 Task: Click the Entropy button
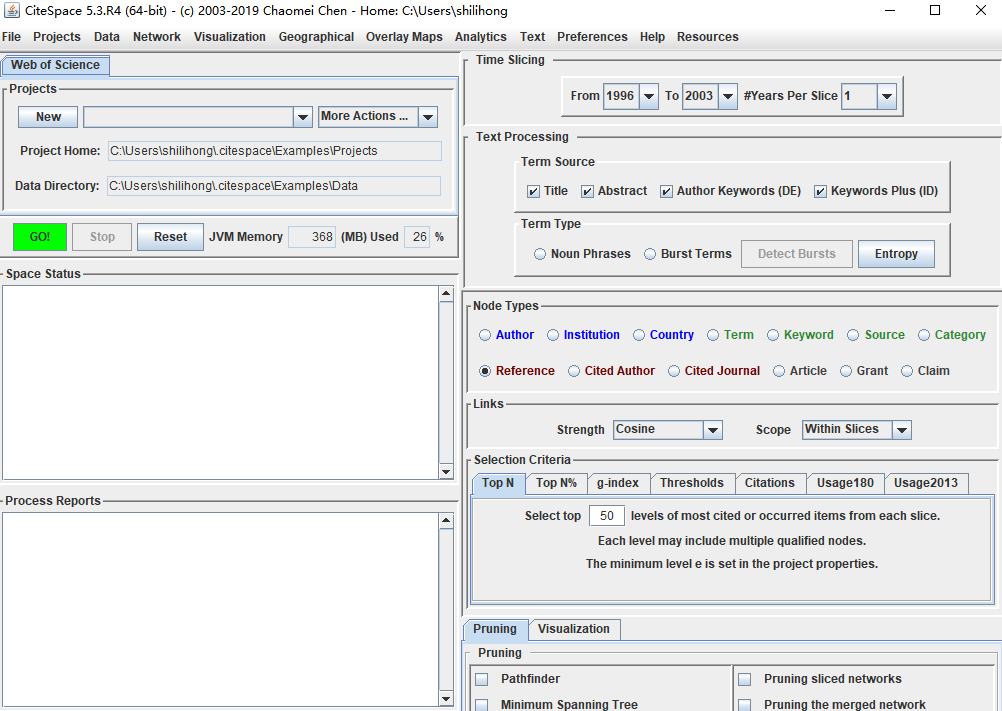tap(896, 254)
